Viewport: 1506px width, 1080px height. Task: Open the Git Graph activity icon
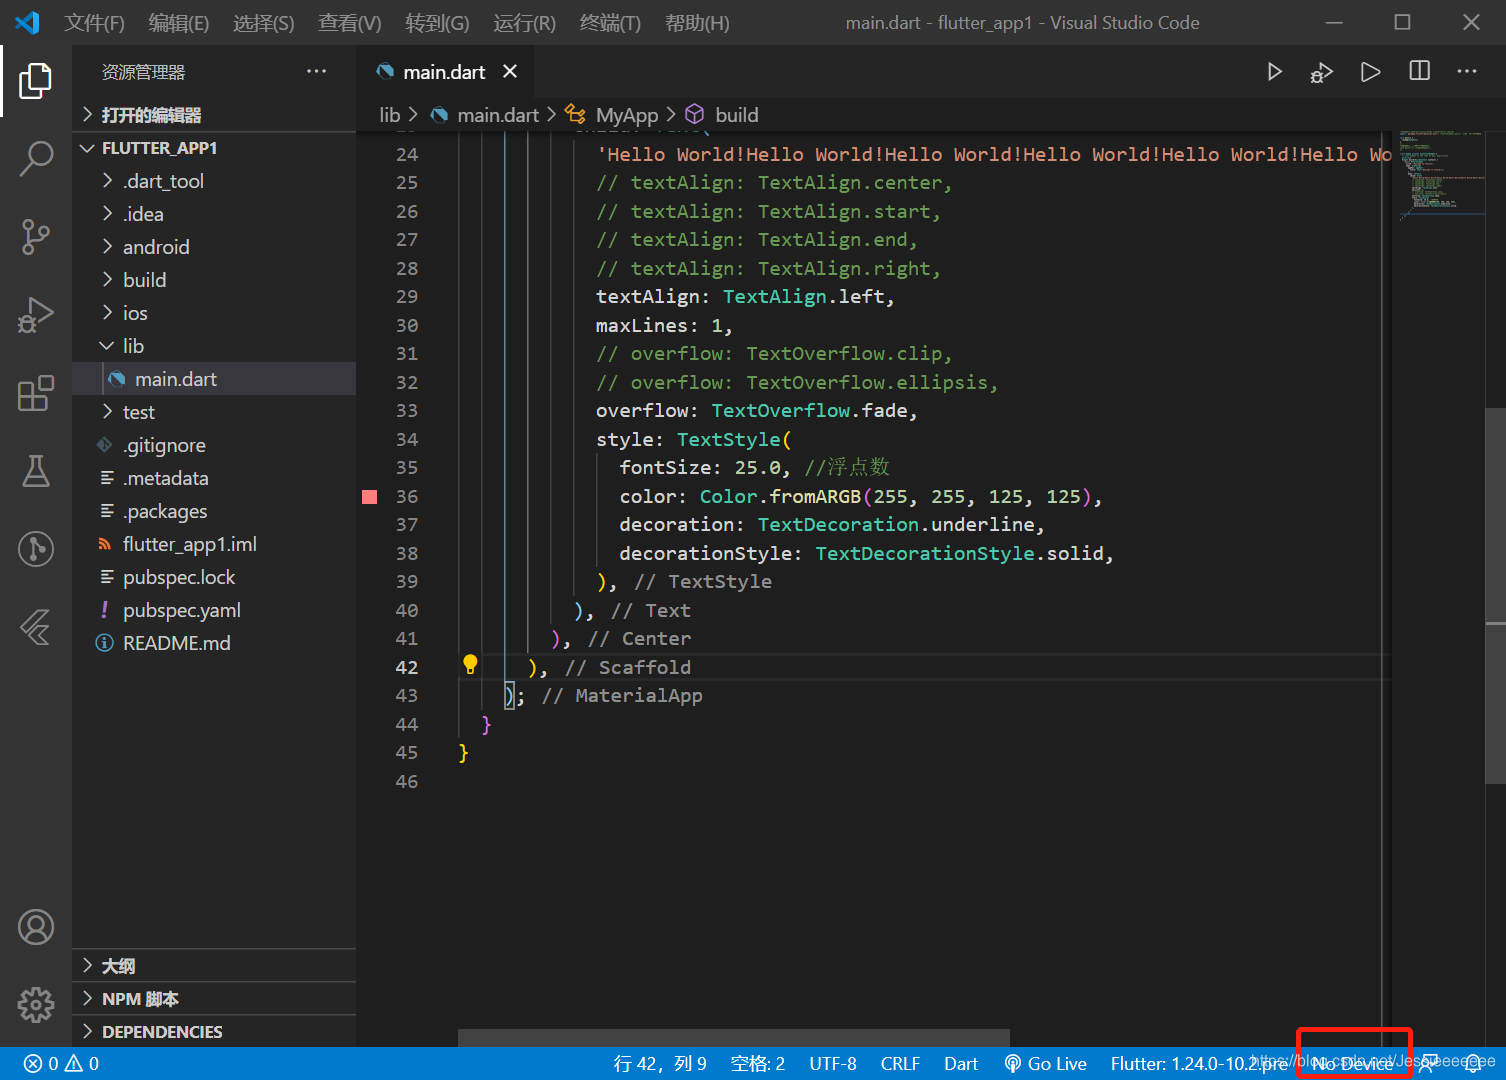click(x=35, y=549)
